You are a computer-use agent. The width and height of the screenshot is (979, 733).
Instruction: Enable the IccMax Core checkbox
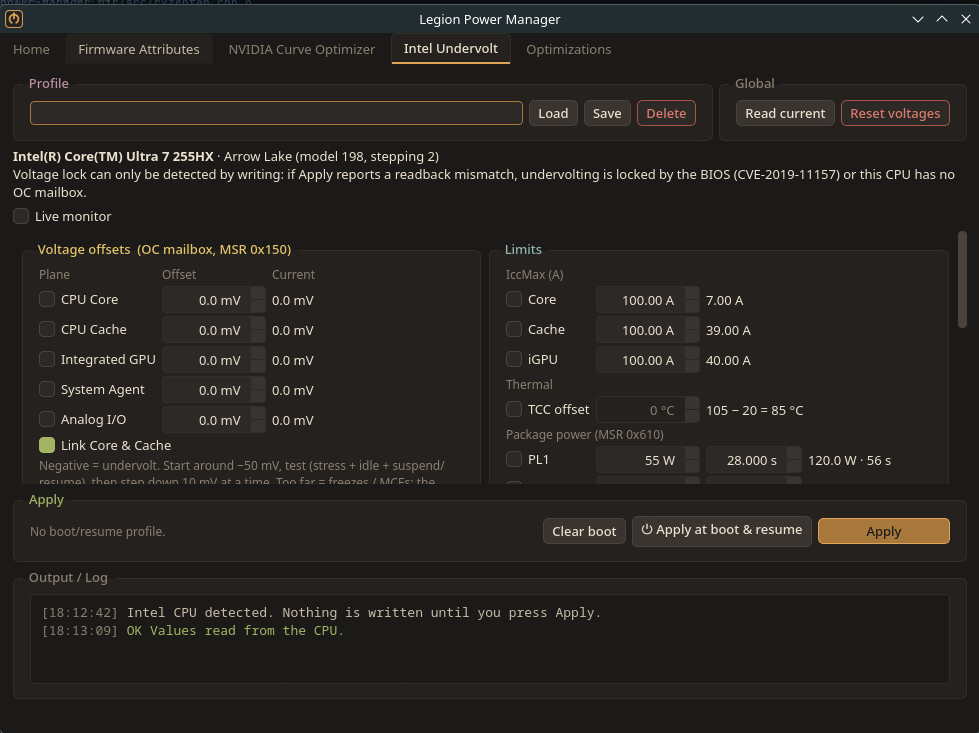514,299
